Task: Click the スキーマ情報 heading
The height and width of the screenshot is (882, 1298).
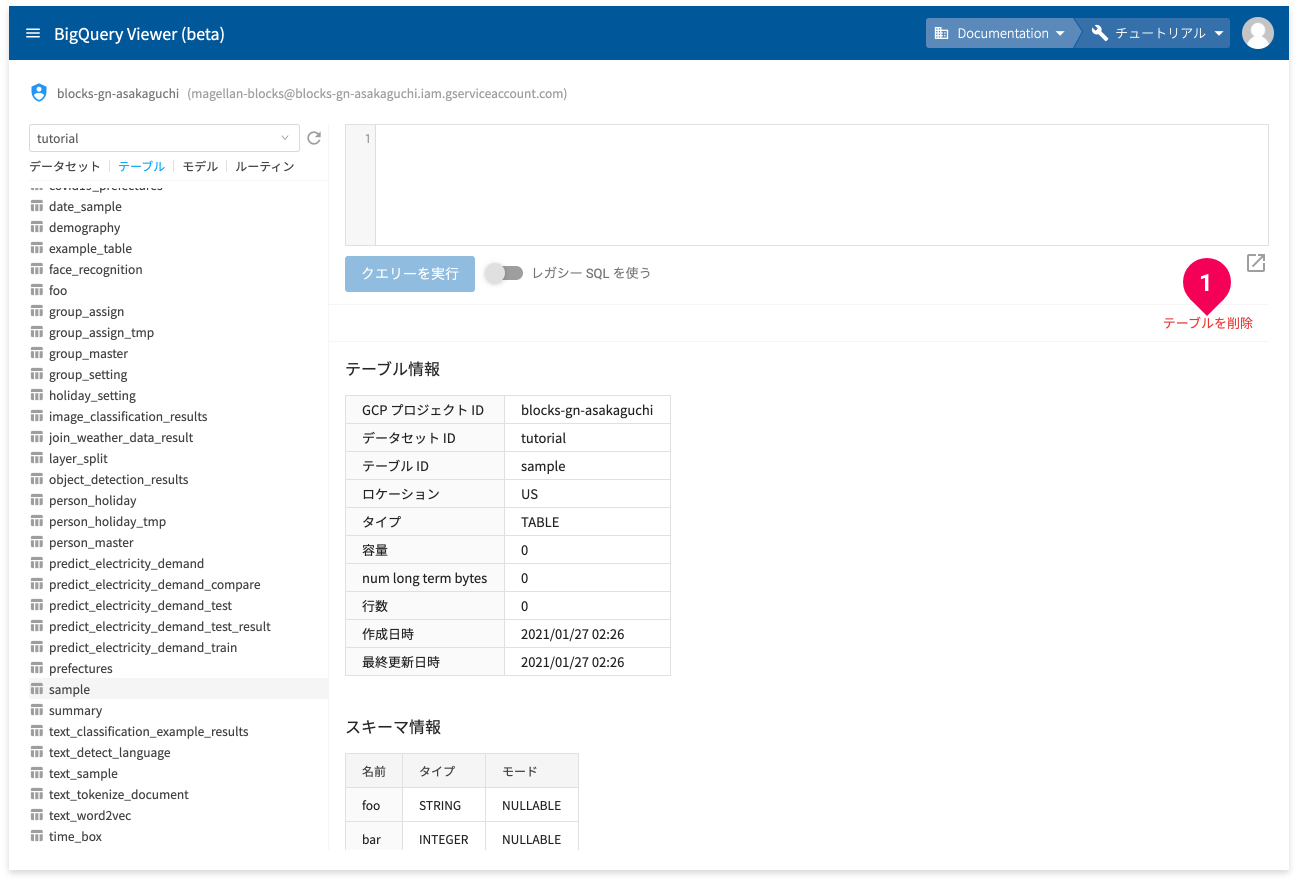Action: point(393,727)
